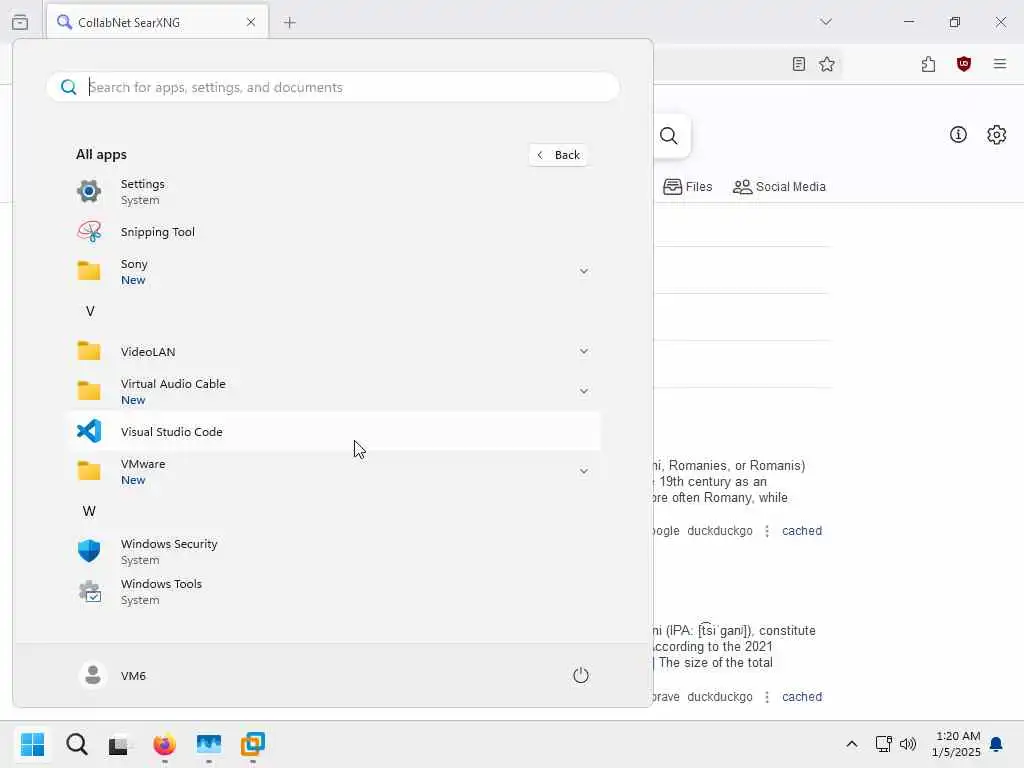The height and width of the screenshot is (768, 1024).
Task: Switch to the Files search category
Action: [688, 187]
